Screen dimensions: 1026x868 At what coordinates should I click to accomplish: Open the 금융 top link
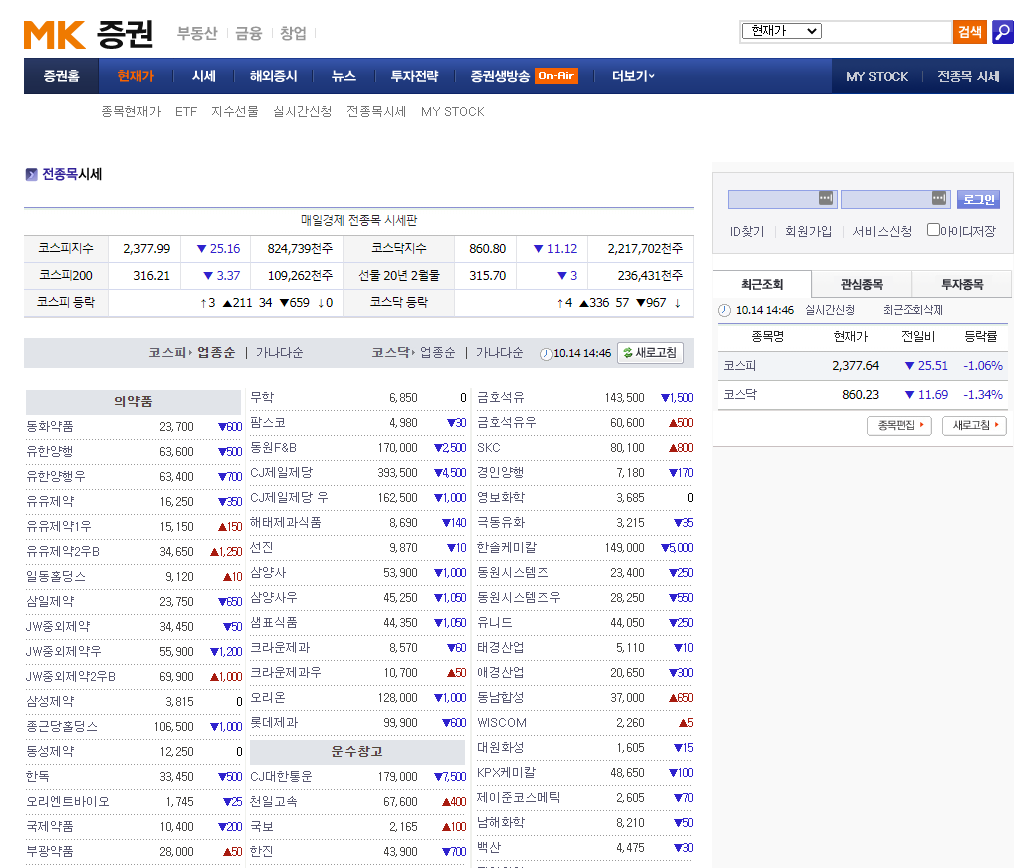pos(249,33)
